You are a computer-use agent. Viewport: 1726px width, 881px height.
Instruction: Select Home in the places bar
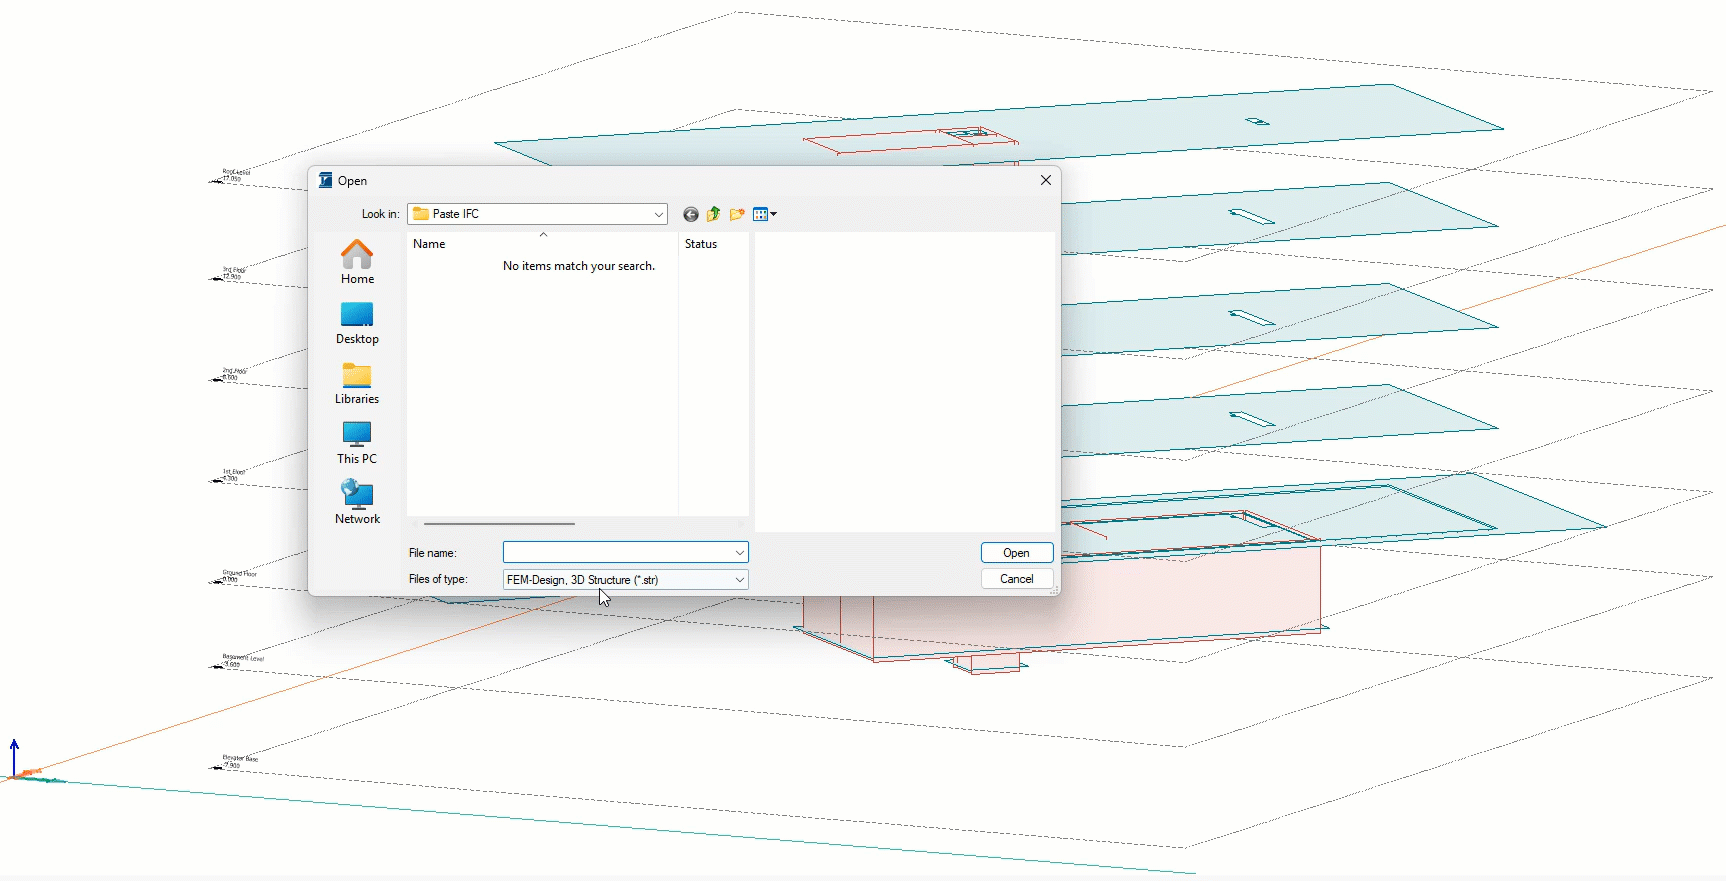(x=357, y=262)
